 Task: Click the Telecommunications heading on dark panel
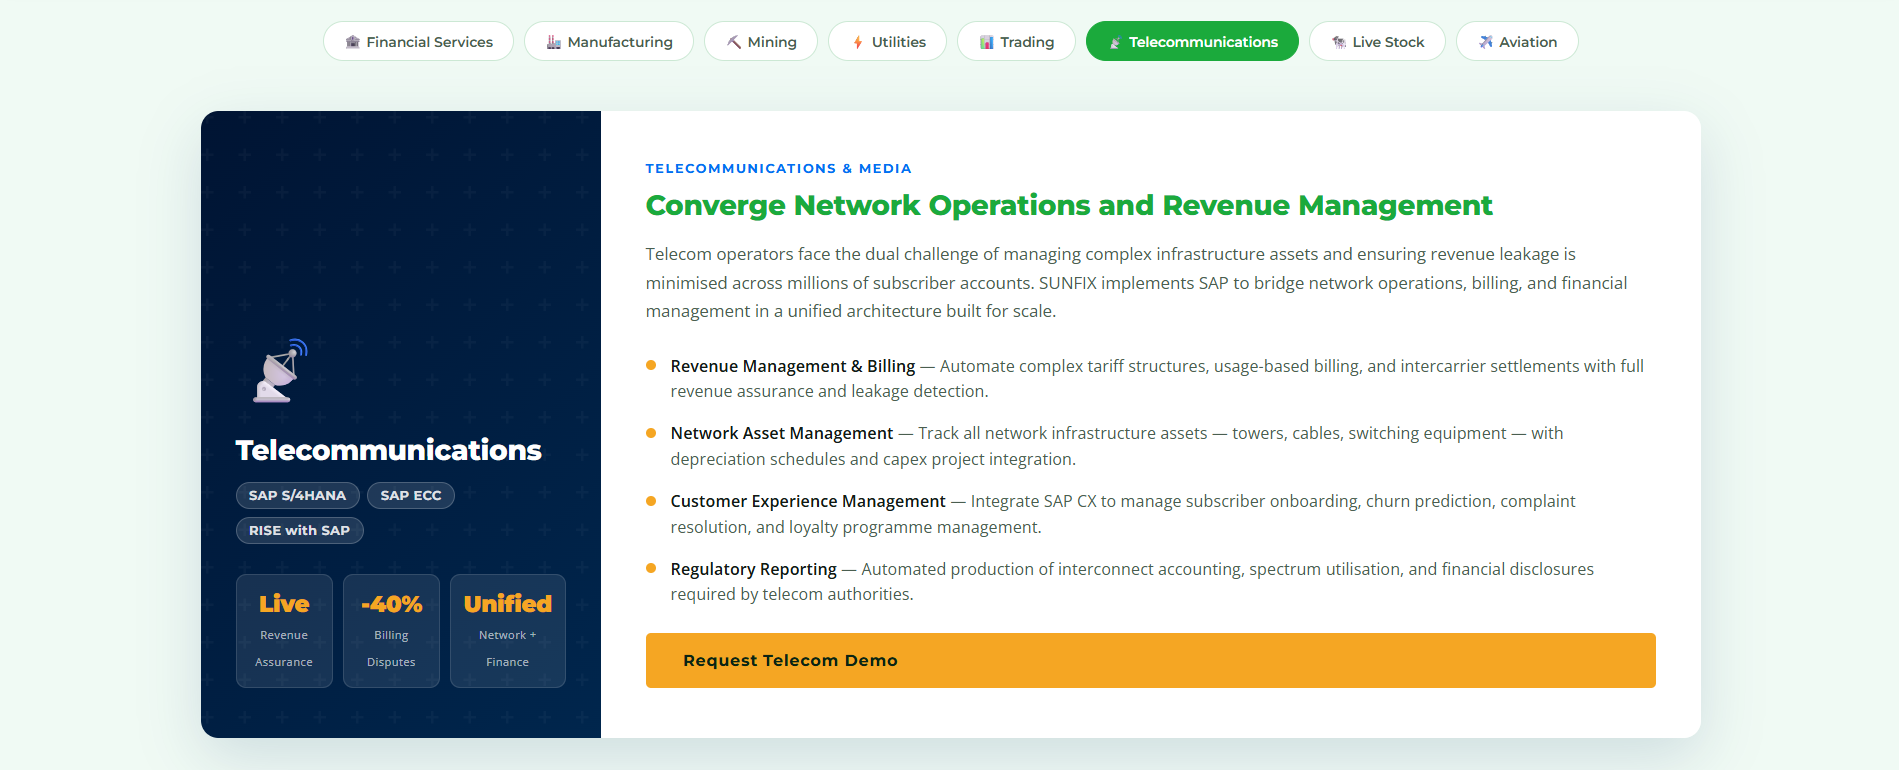pyautogui.click(x=389, y=450)
